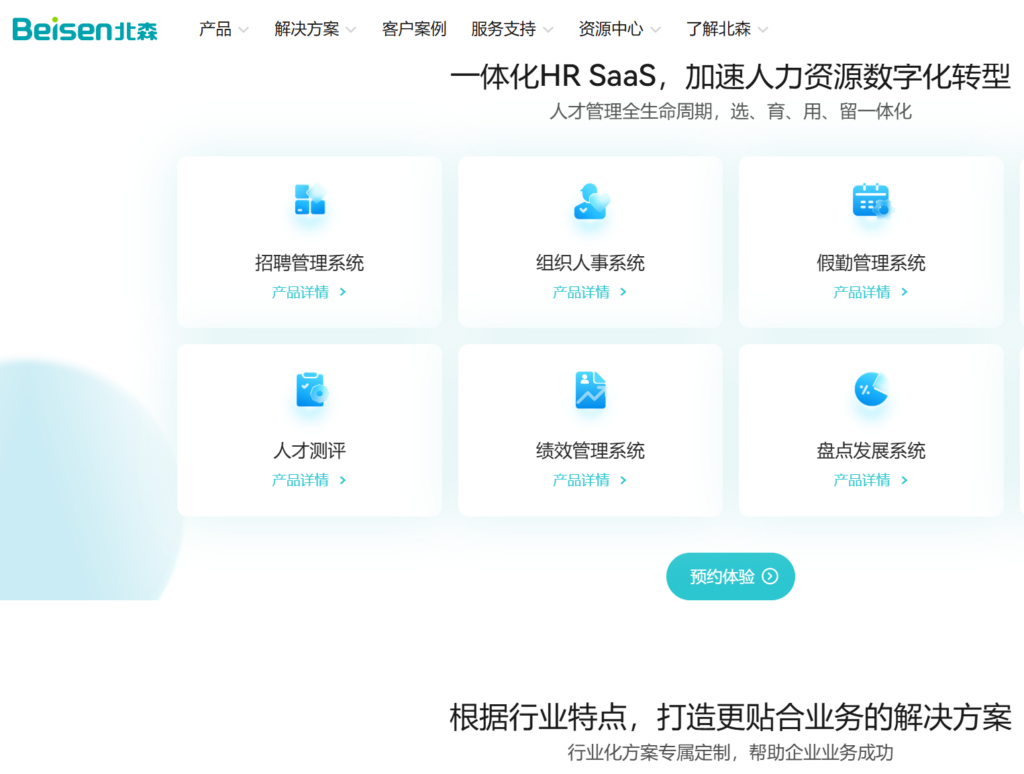Click the 招聘管理系统 blocks icon

click(310, 200)
